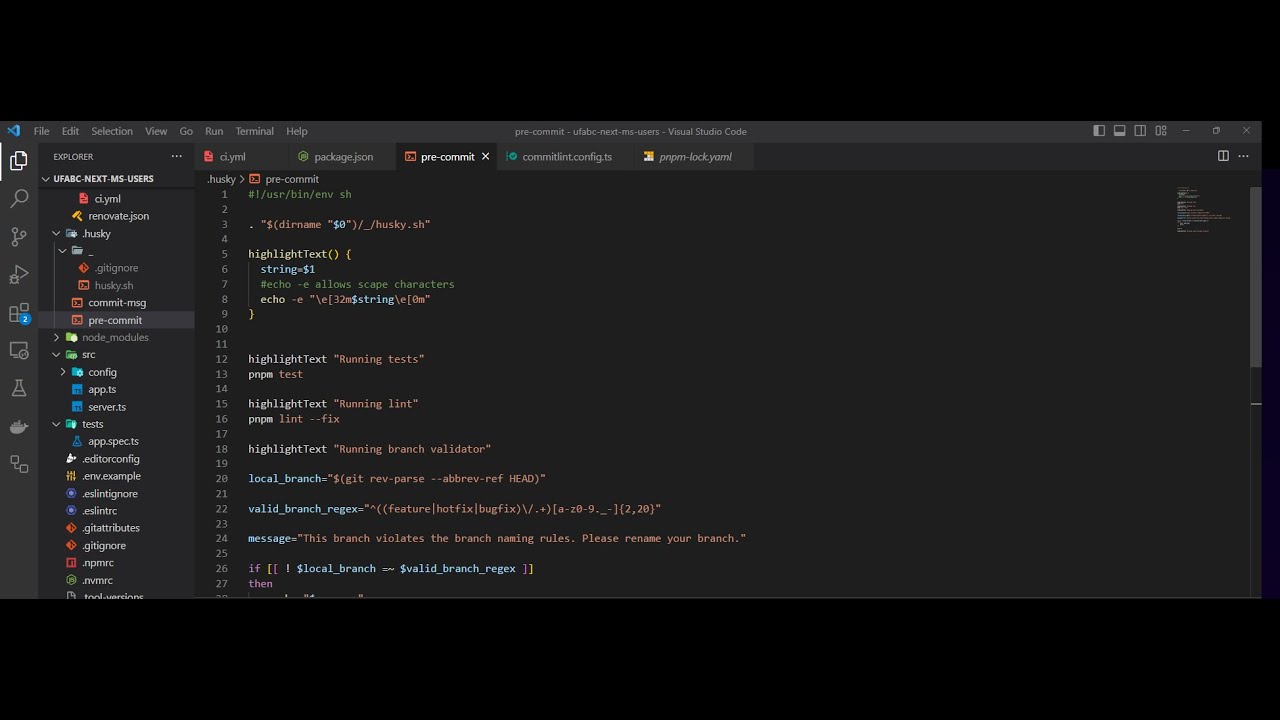Open the Explorer view in activity bar

(x=18, y=161)
